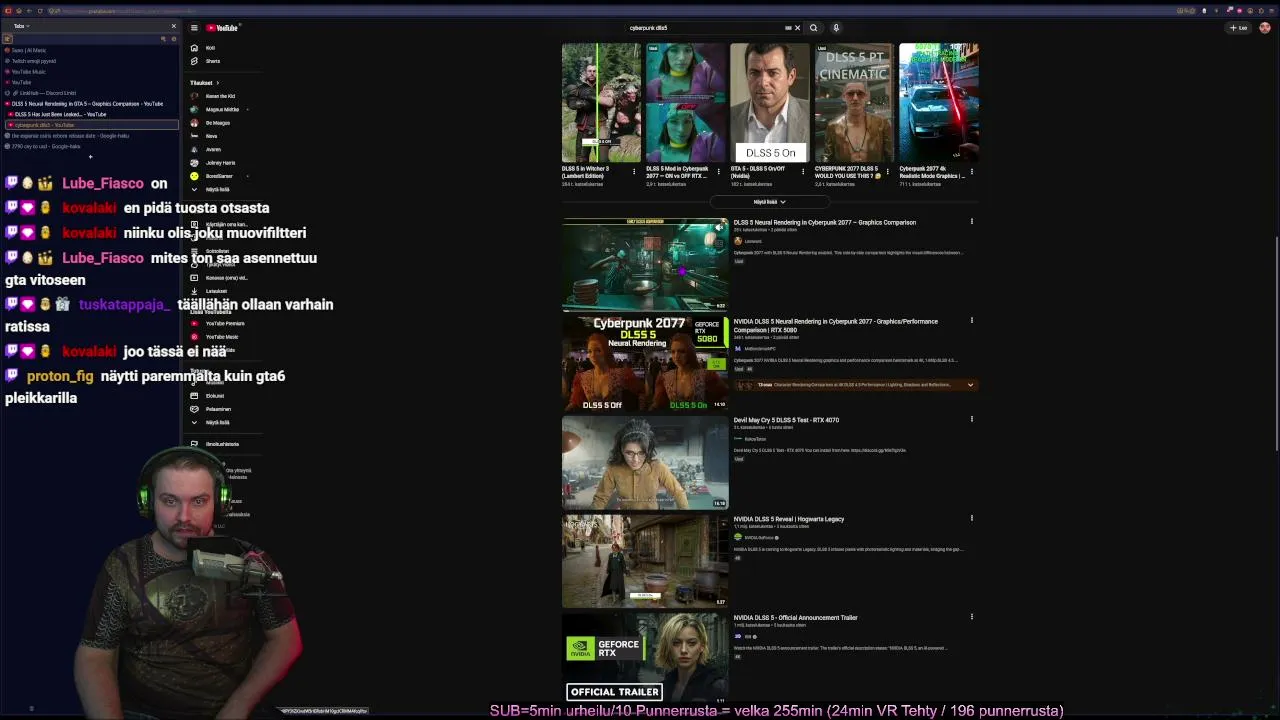Open options for WOULD YOU USE THIS short
Screen dimensions: 1280x720
[887, 172]
